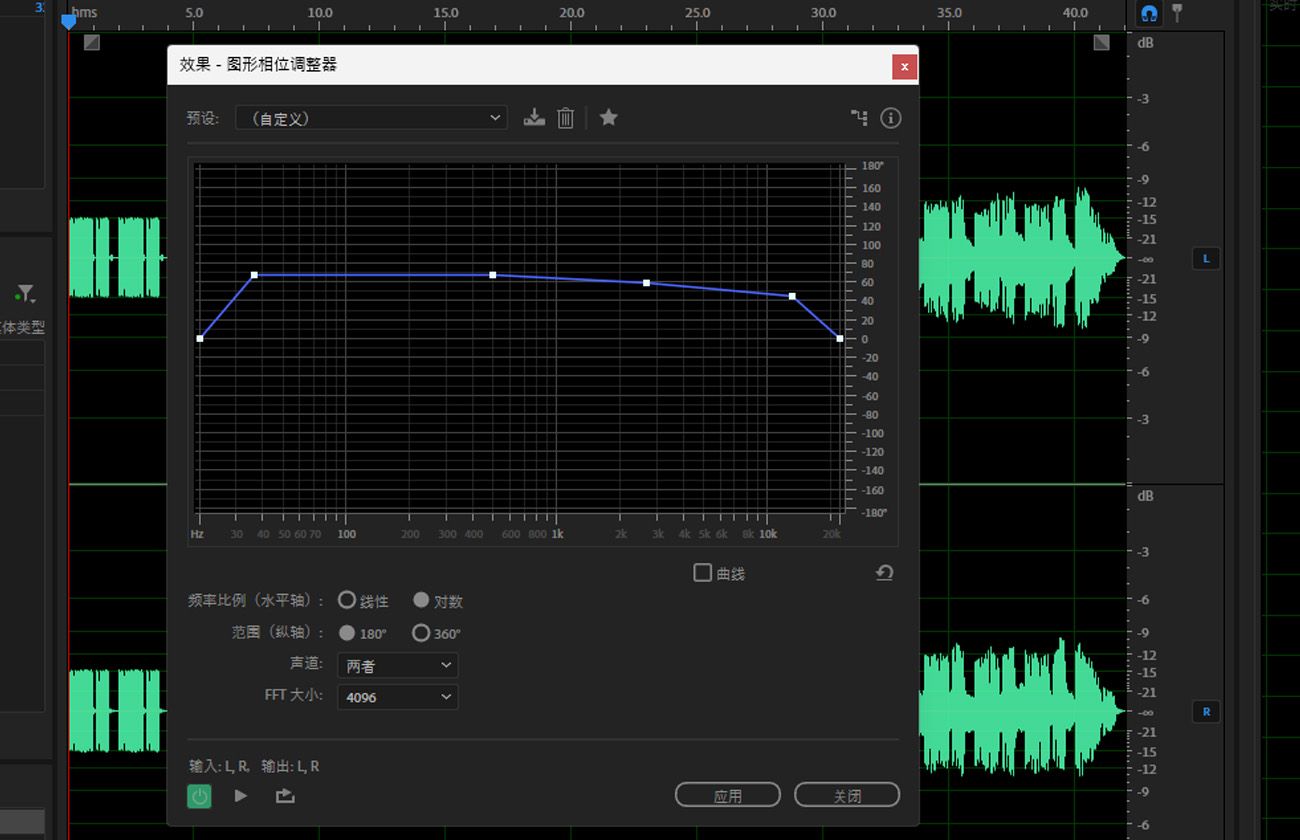Select the curve start point at 0° on the left edge
Image resolution: width=1300 pixels, height=840 pixels.
pyautogui.click(x=200, y=339)
